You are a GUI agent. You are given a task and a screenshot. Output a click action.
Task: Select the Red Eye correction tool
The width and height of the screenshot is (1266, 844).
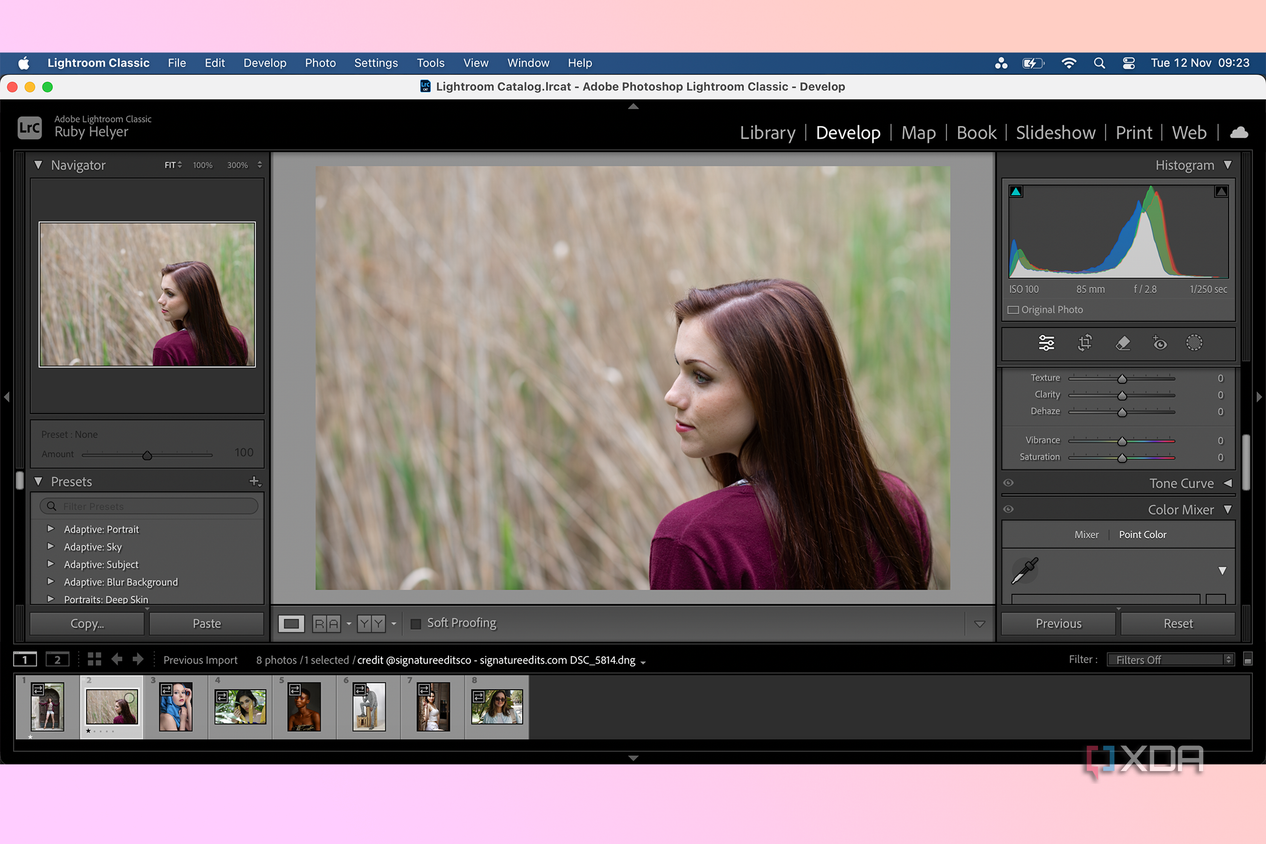[1159, 343]
